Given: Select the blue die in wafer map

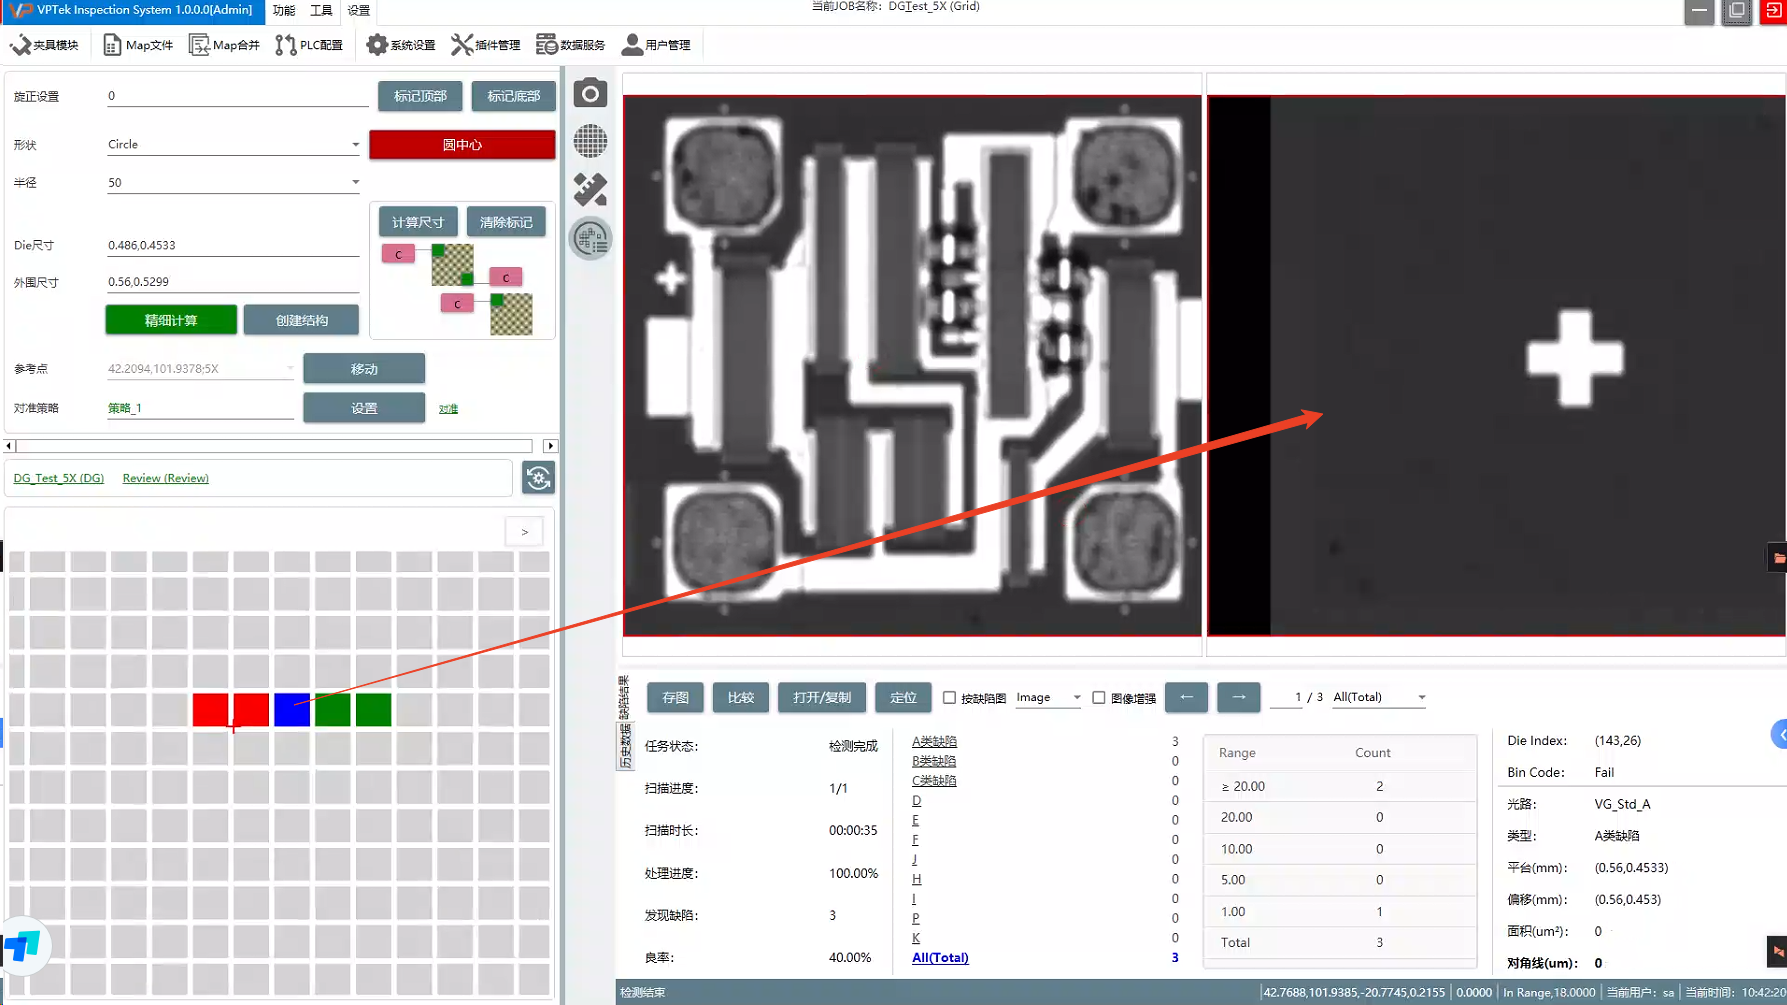Looking at the screenshot, I should (x=291, y=710).
